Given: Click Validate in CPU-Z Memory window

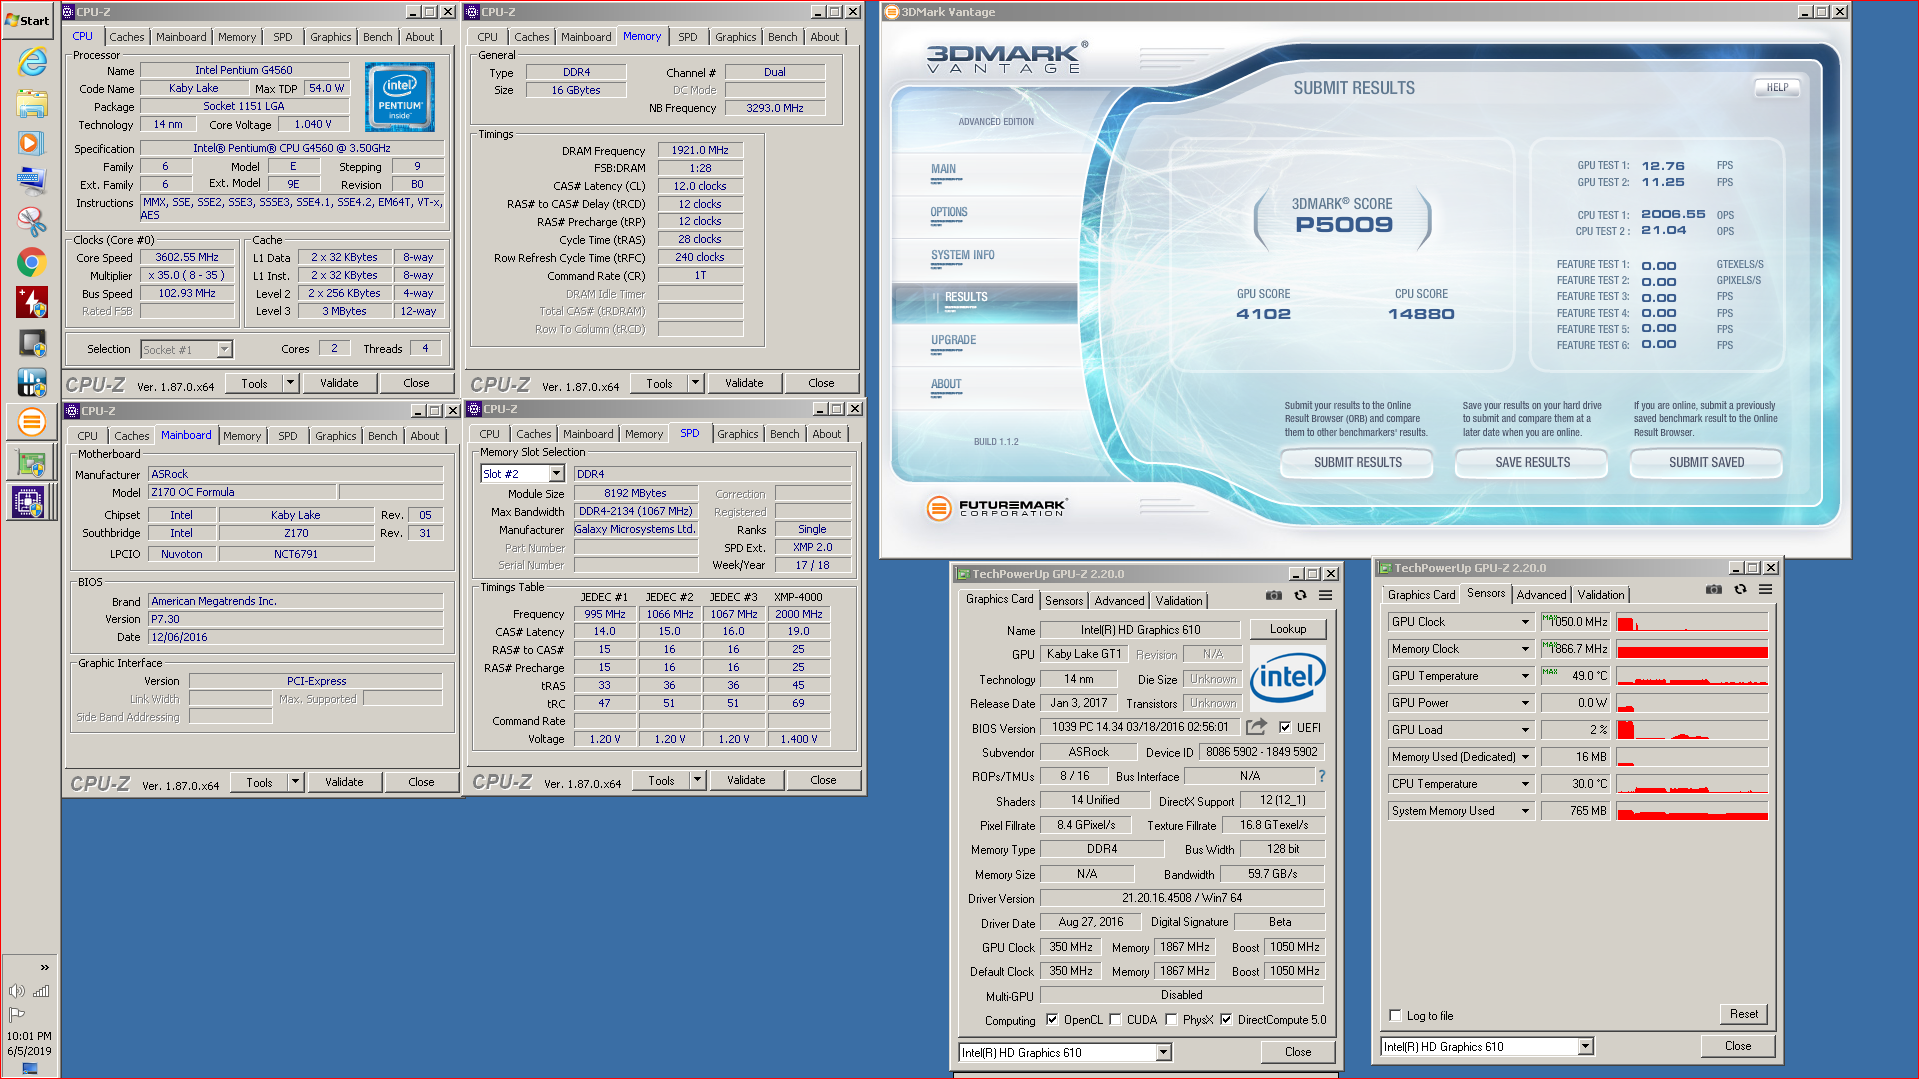Looking at the screenshot, I should [x=743, y=383].
